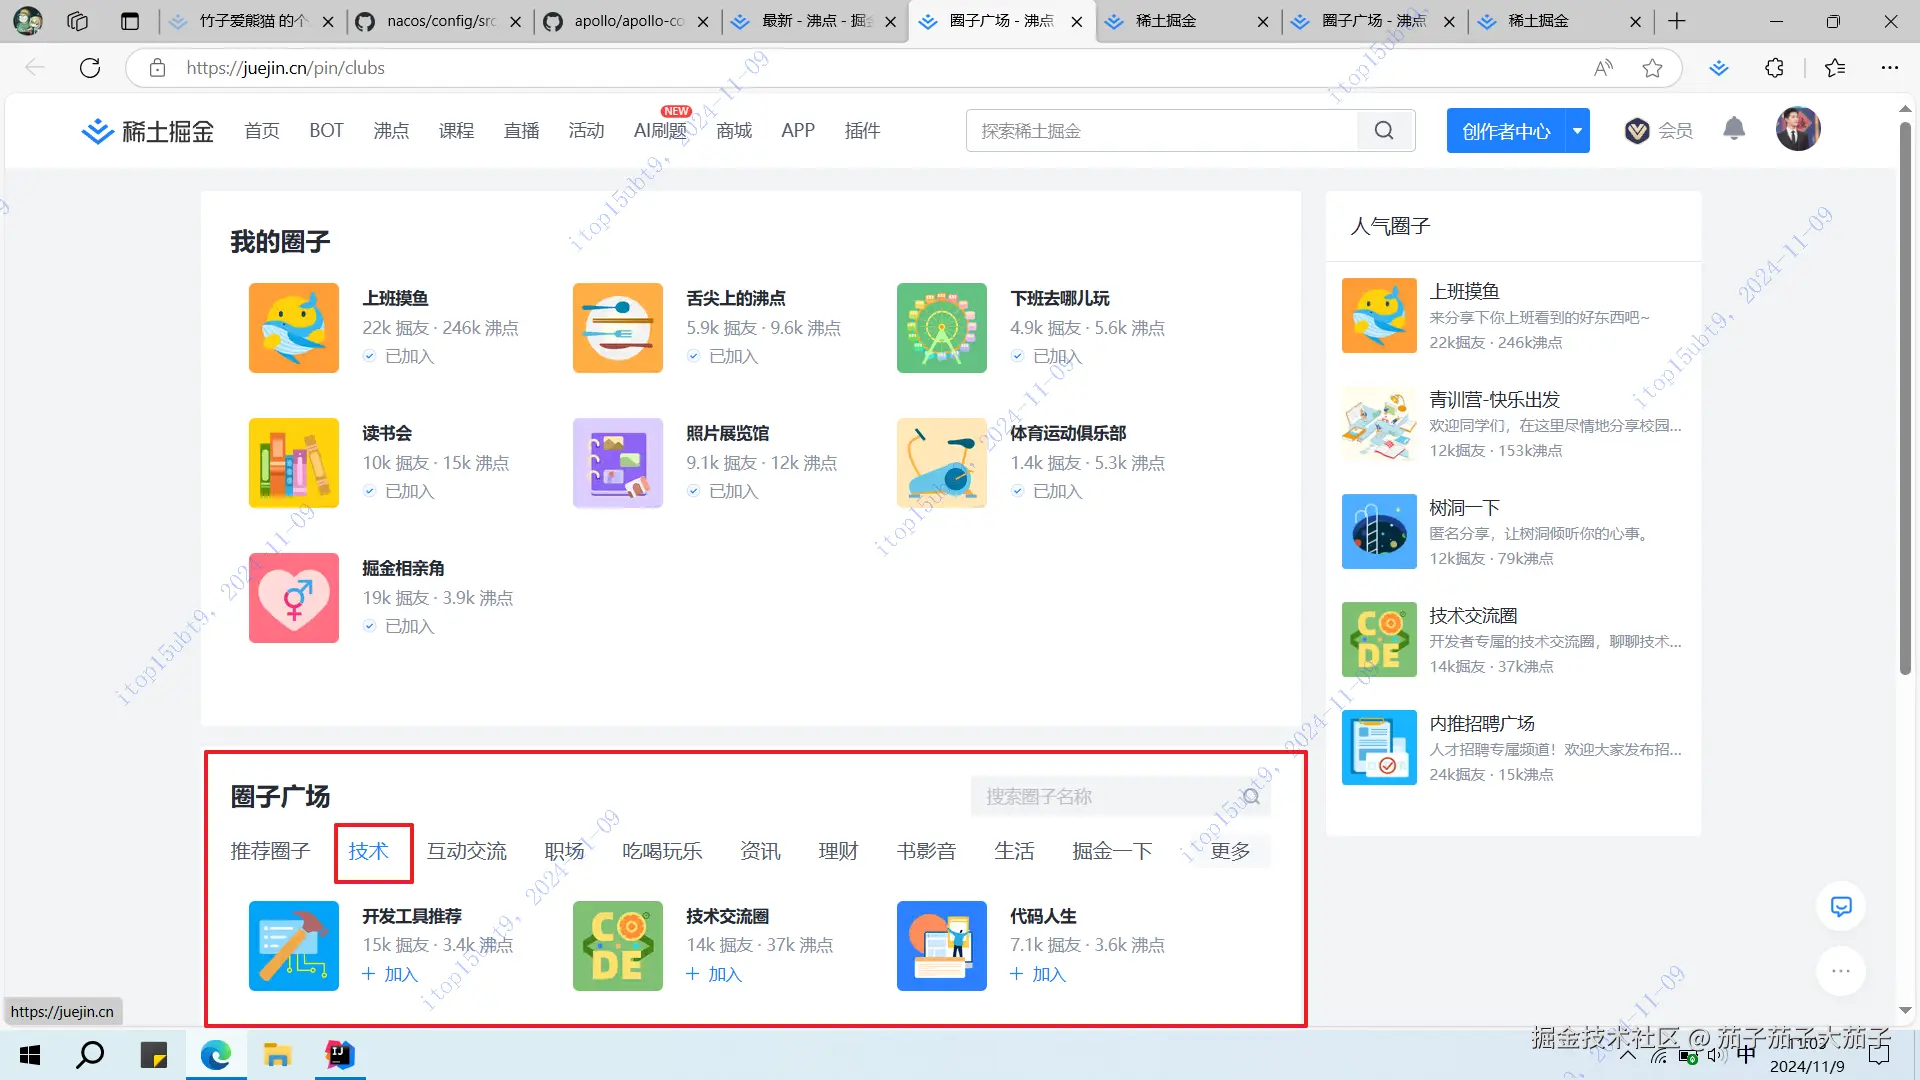Click the 会员 membership icon
Screen dimensions: 1920x1080
pyautogui.click(x=1636, y=130)
